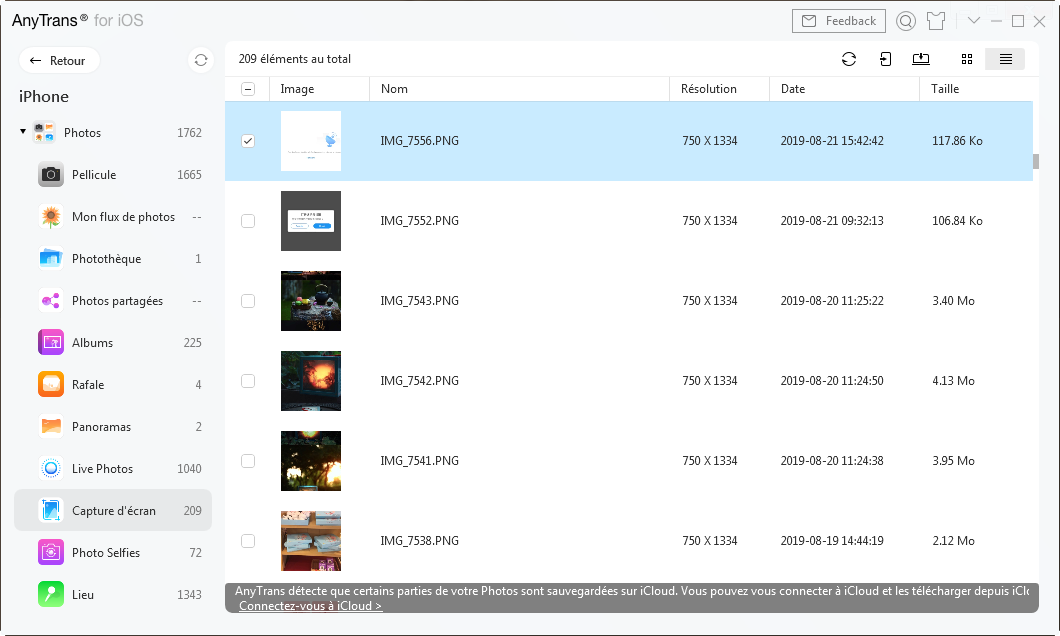Switch to grid thumbnail view
Image resolution: width=1060 pixels, height=636 pixels.
(x=967, y=59)
